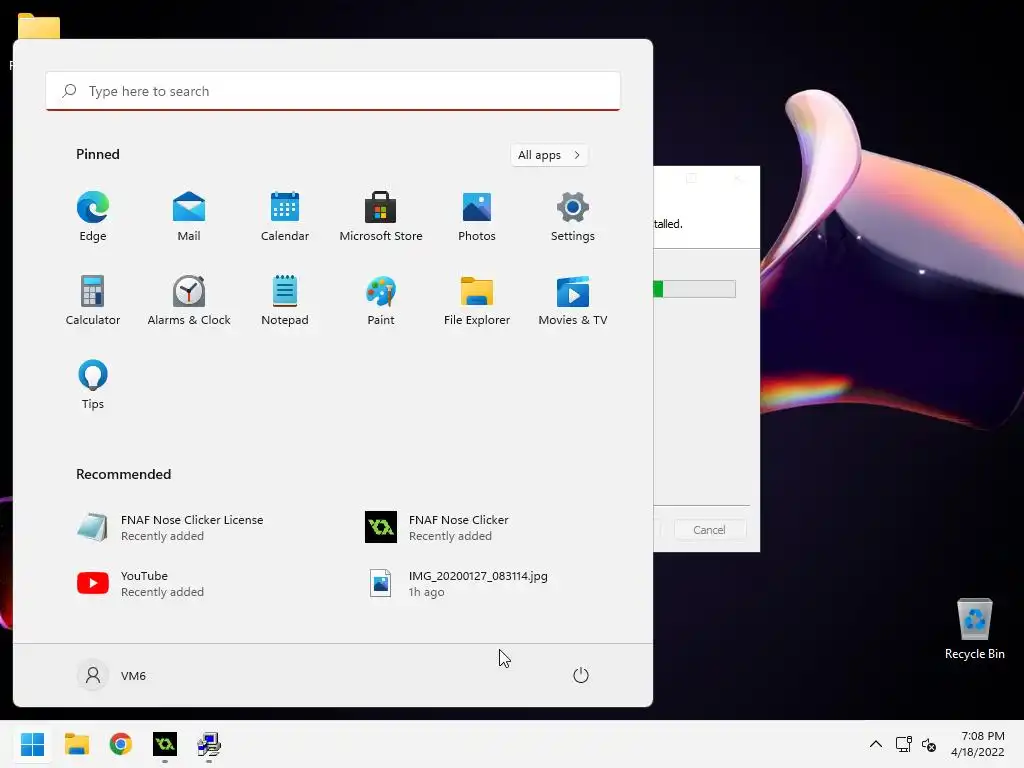This screenshot has width=1024, height=768.
Task: Launch the Photos app
Action: coord(477,216)
